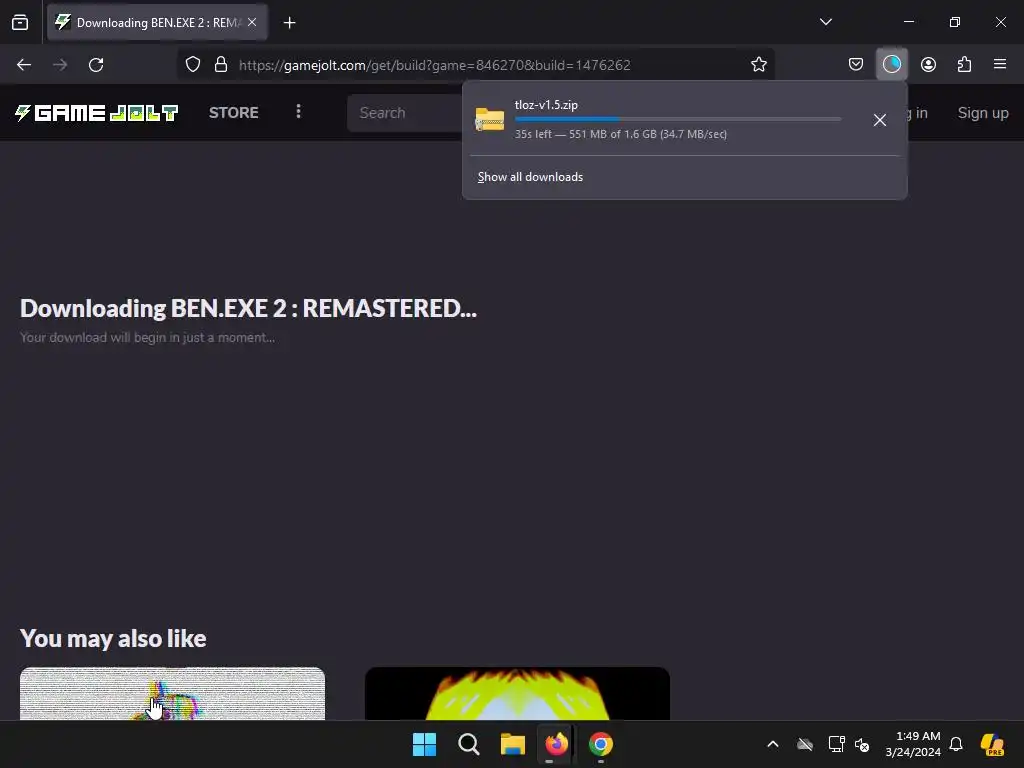The height and width of the screenshot is (768, 1024).
Task: Click the Game Jolt Search field
Action: (405, 113)
